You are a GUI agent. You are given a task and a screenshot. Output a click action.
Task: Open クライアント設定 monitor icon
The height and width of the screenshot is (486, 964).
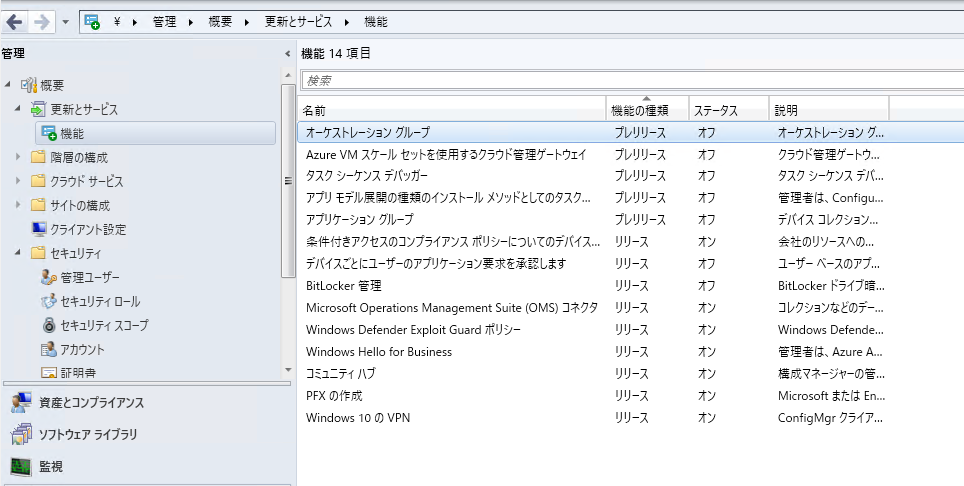pos(39,229)
